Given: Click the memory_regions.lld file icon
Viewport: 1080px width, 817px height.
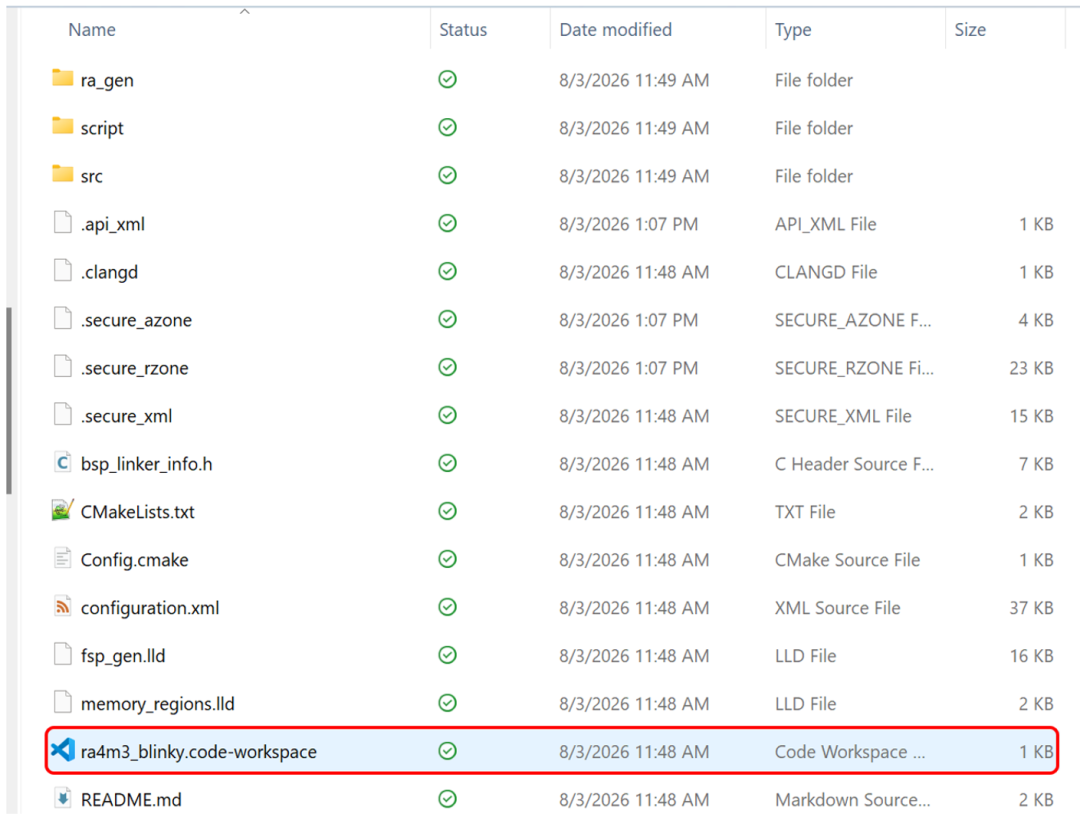Looking at the screenshot, I should click(x=63, y=703).
